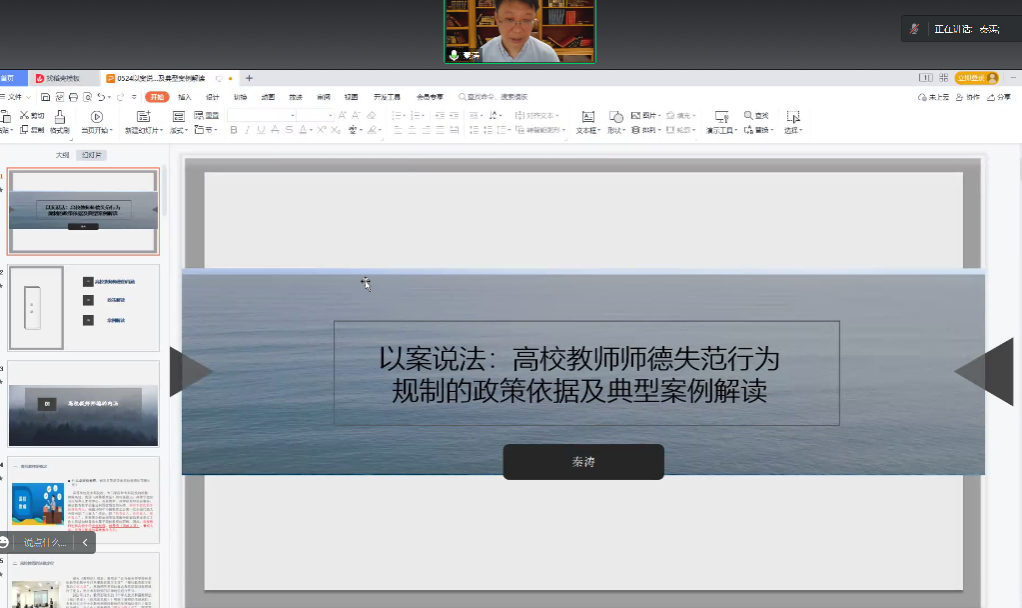Open the font name combo box
The width and height of the screenshot is (1022, 608).
tap(262, 116)
